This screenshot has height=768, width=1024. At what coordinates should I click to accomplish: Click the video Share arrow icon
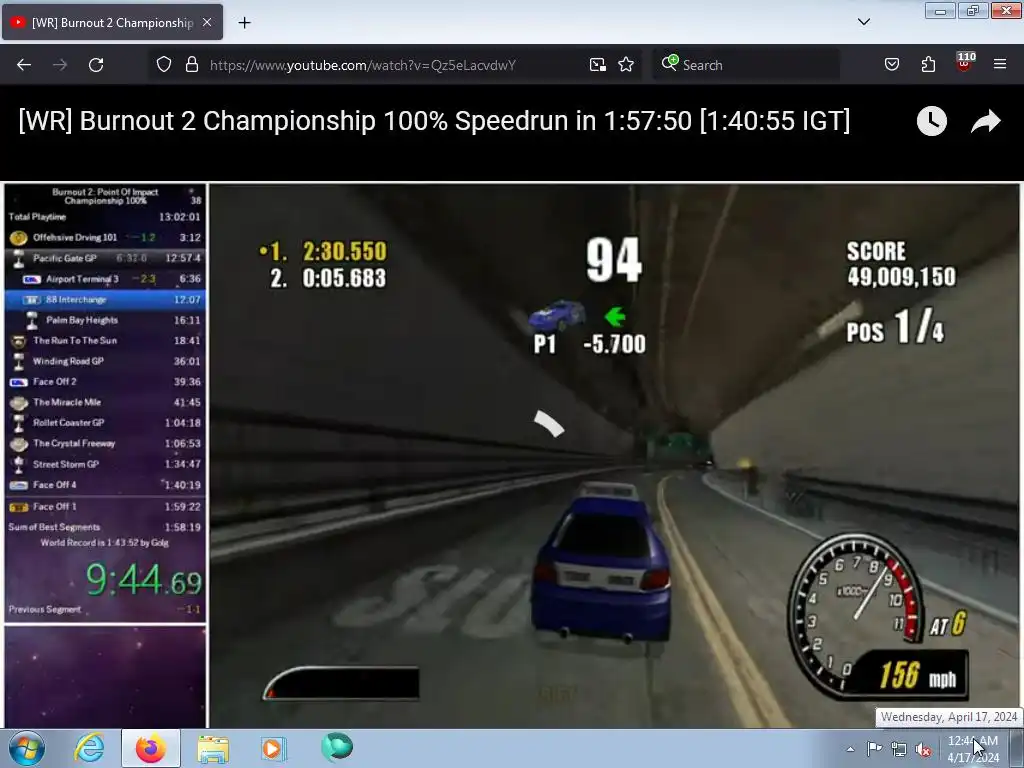985,121
